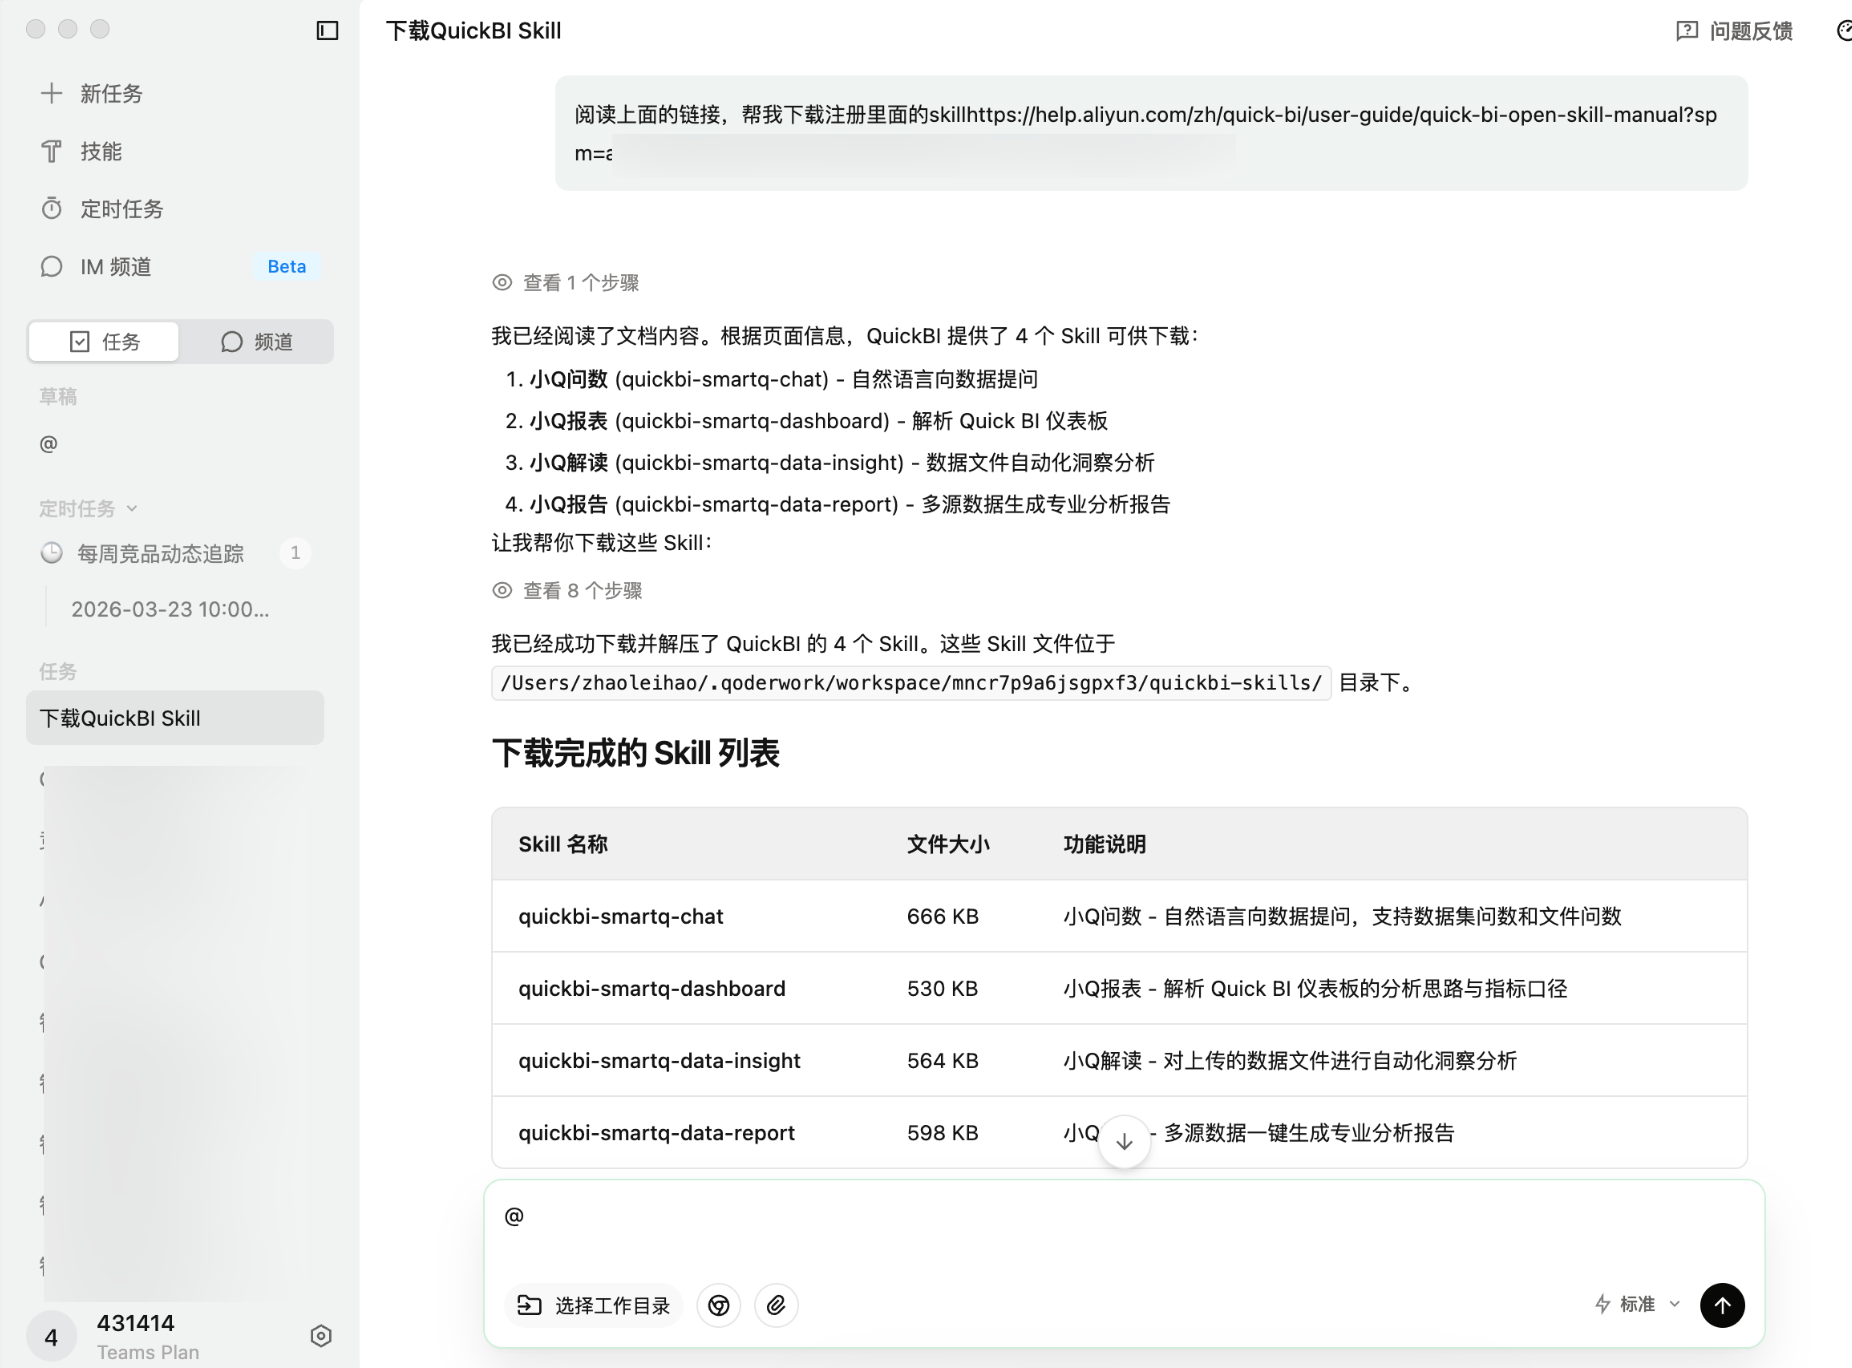Viewport: 1852px width, 1368px height.
Task: Click the Beta badge next to IM 频道
Action: click(x=287, y=267)
